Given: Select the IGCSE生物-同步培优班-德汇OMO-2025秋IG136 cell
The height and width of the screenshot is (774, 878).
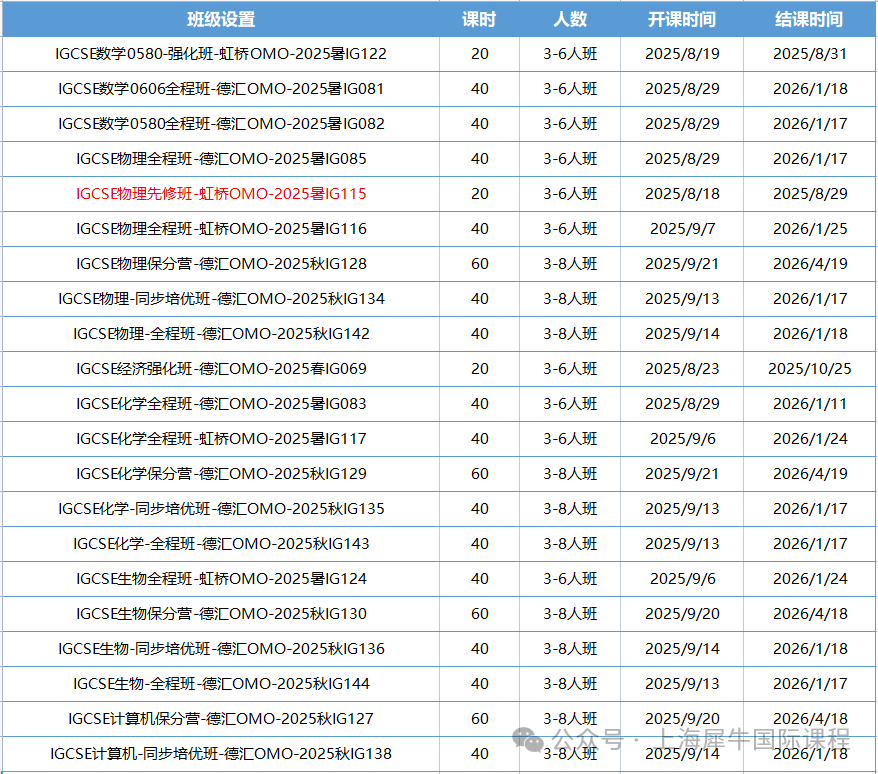Looking at the screenshot, I should [x=221, y=649].
